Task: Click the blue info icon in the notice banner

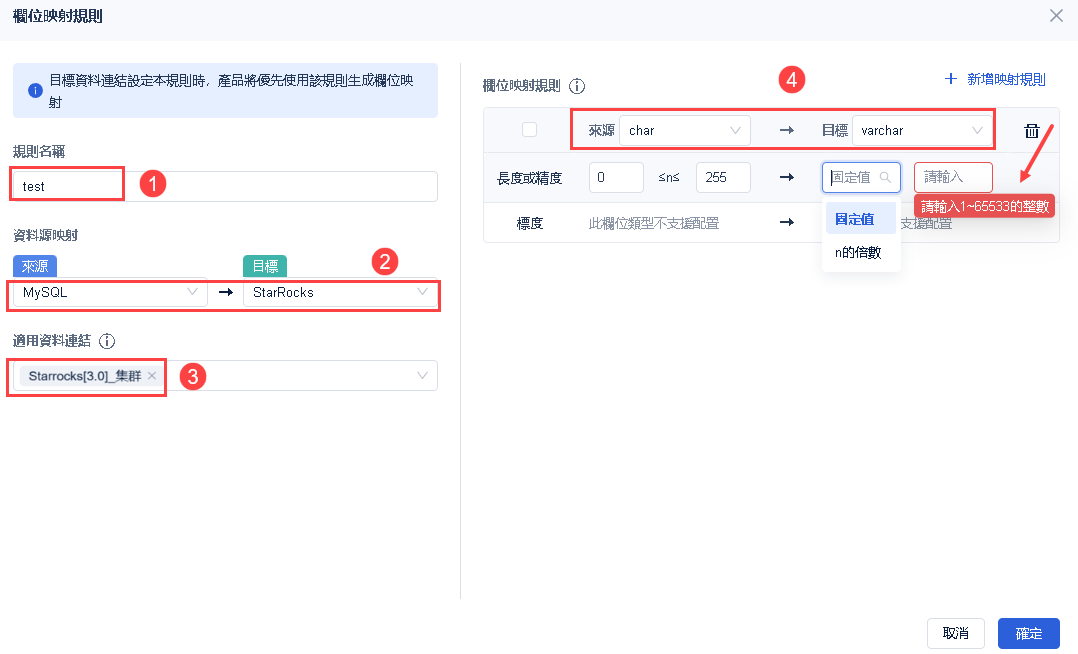Action: (x=35, y=90)
